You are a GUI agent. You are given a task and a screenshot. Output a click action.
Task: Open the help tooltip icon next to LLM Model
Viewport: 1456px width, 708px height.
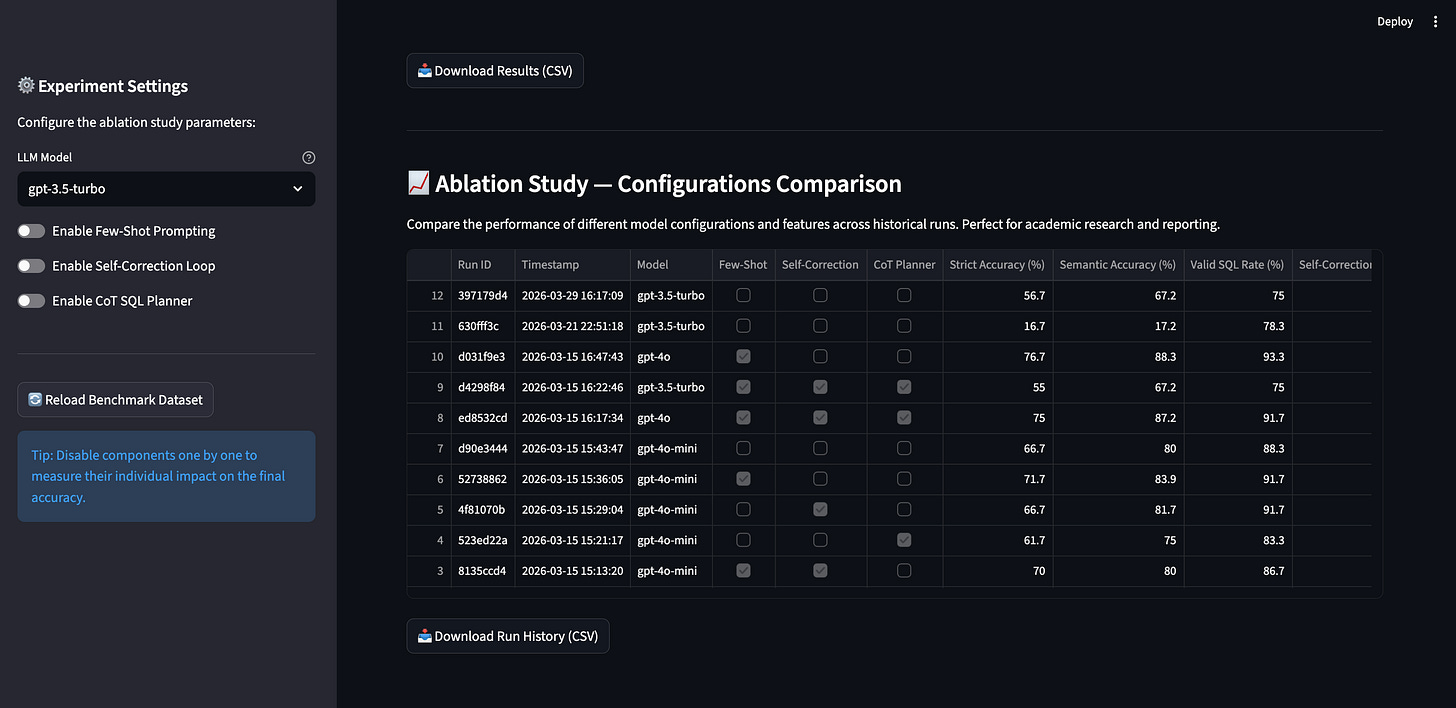click(x=308, y=157)
